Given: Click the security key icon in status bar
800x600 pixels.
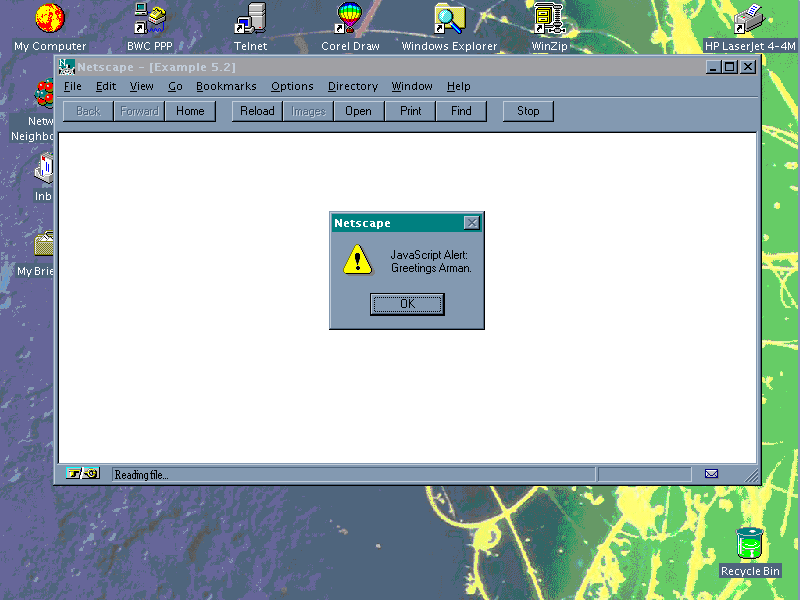Looking at the screenshot, I should 83,474.
